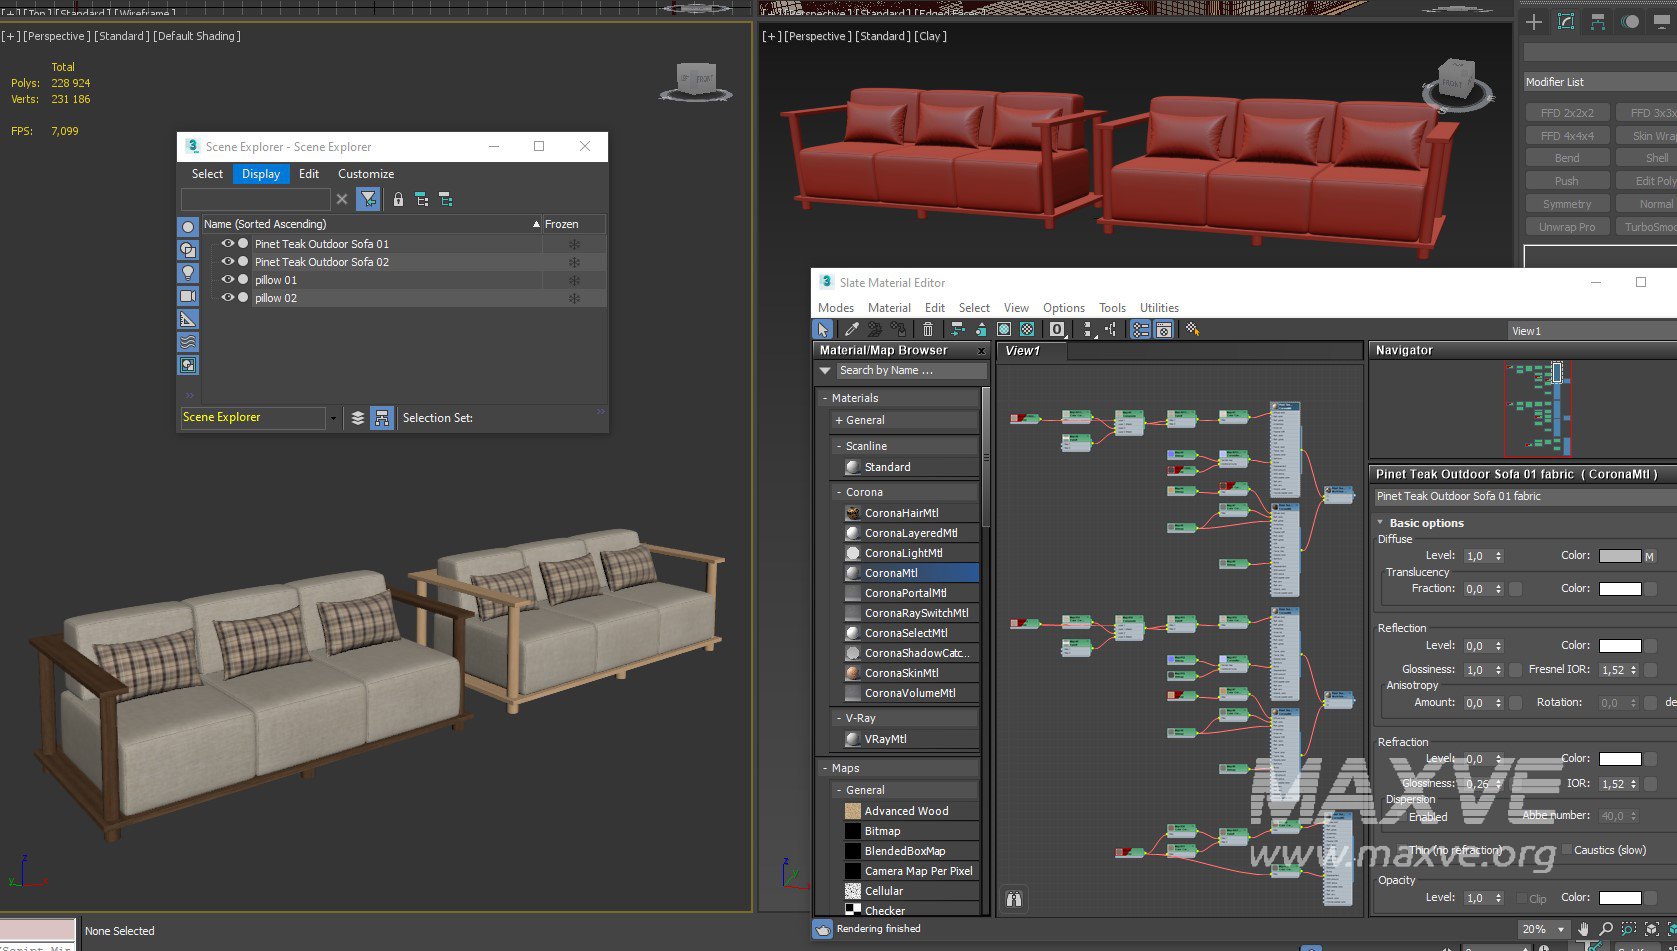Select the eyedropper pick material tool
The height and width of the screenshot is (951, 1677).
click(851, 329)
